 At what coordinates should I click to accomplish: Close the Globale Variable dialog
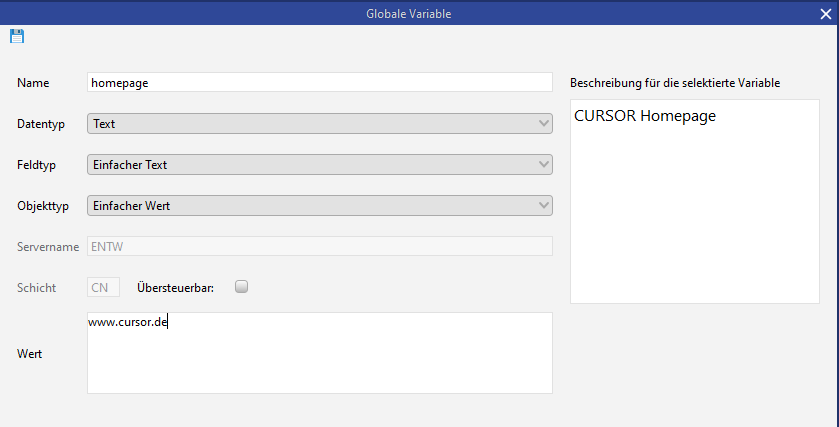click(x=825, y=14)
